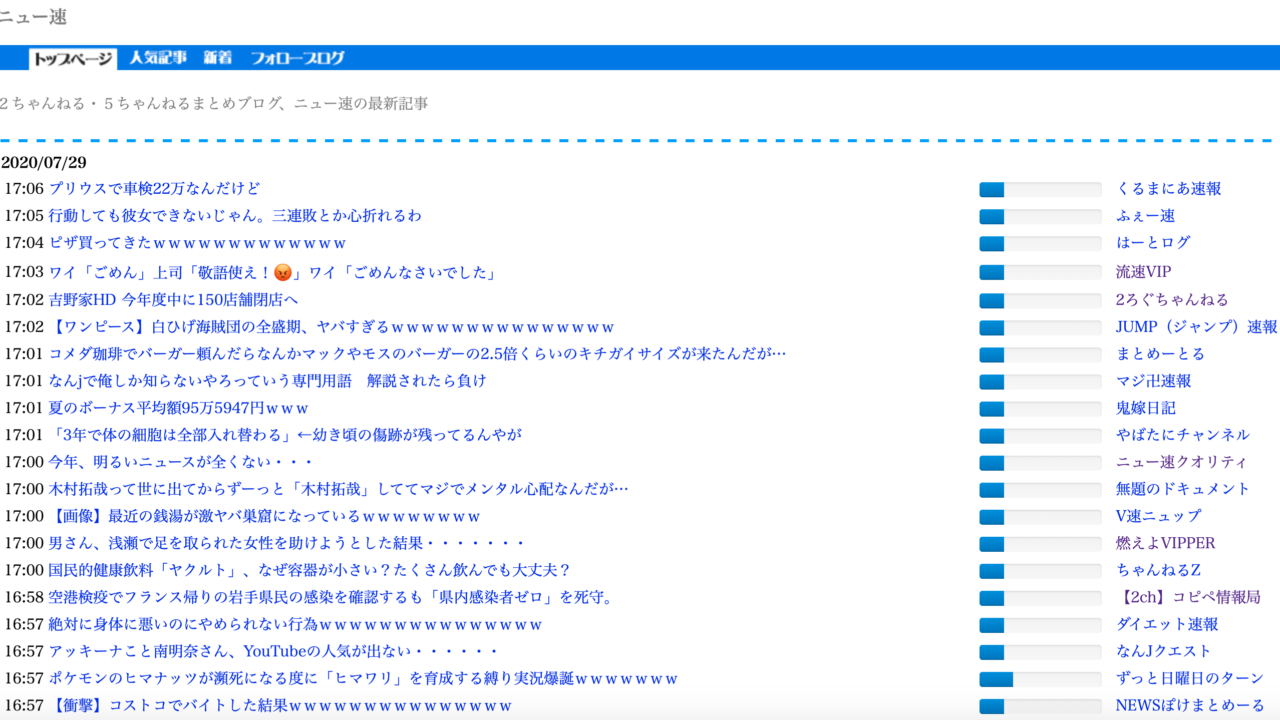
Task: Open the 新着 tab
Action: click(218, 58)
